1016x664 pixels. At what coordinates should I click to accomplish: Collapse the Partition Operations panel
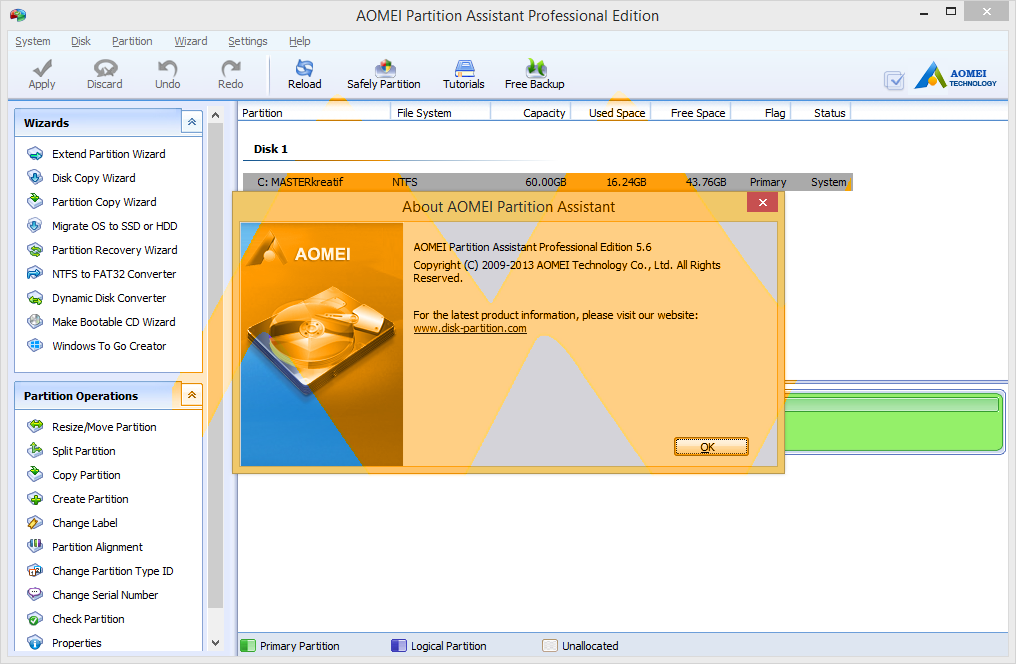192,395
